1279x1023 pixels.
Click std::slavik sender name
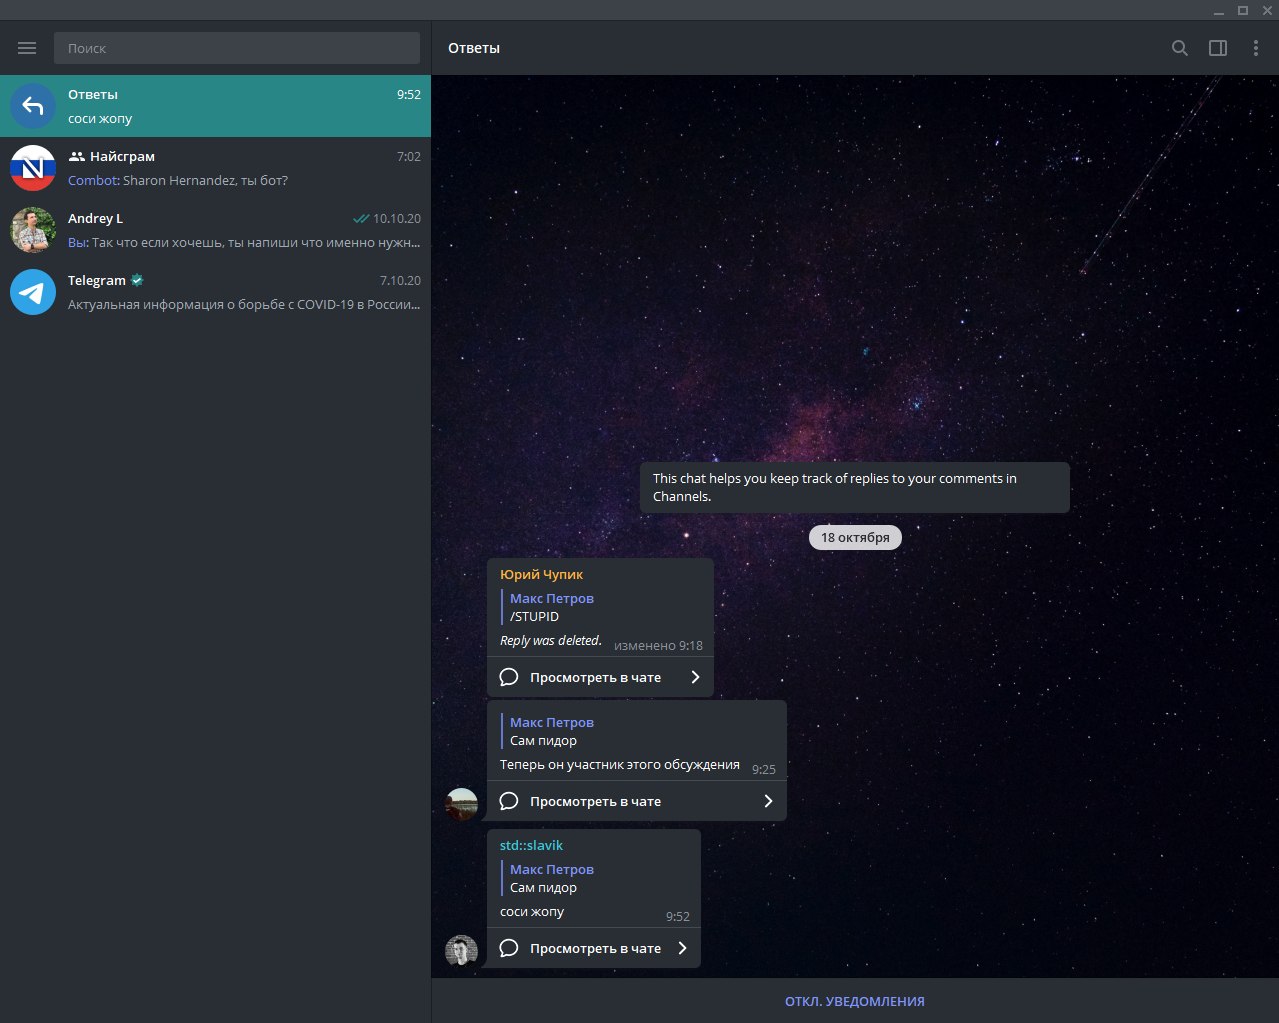click(x=531, y=845)
